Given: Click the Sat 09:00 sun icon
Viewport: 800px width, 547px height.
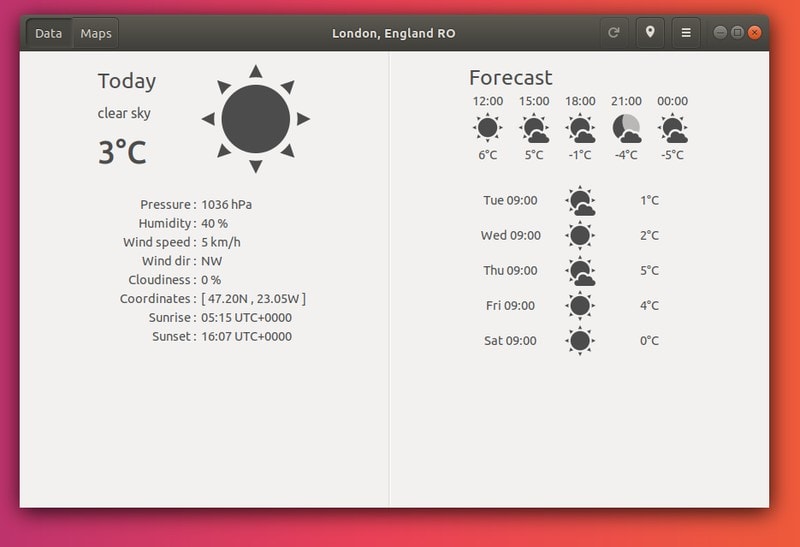Looking at the screenshot, I should pos(579,341).
